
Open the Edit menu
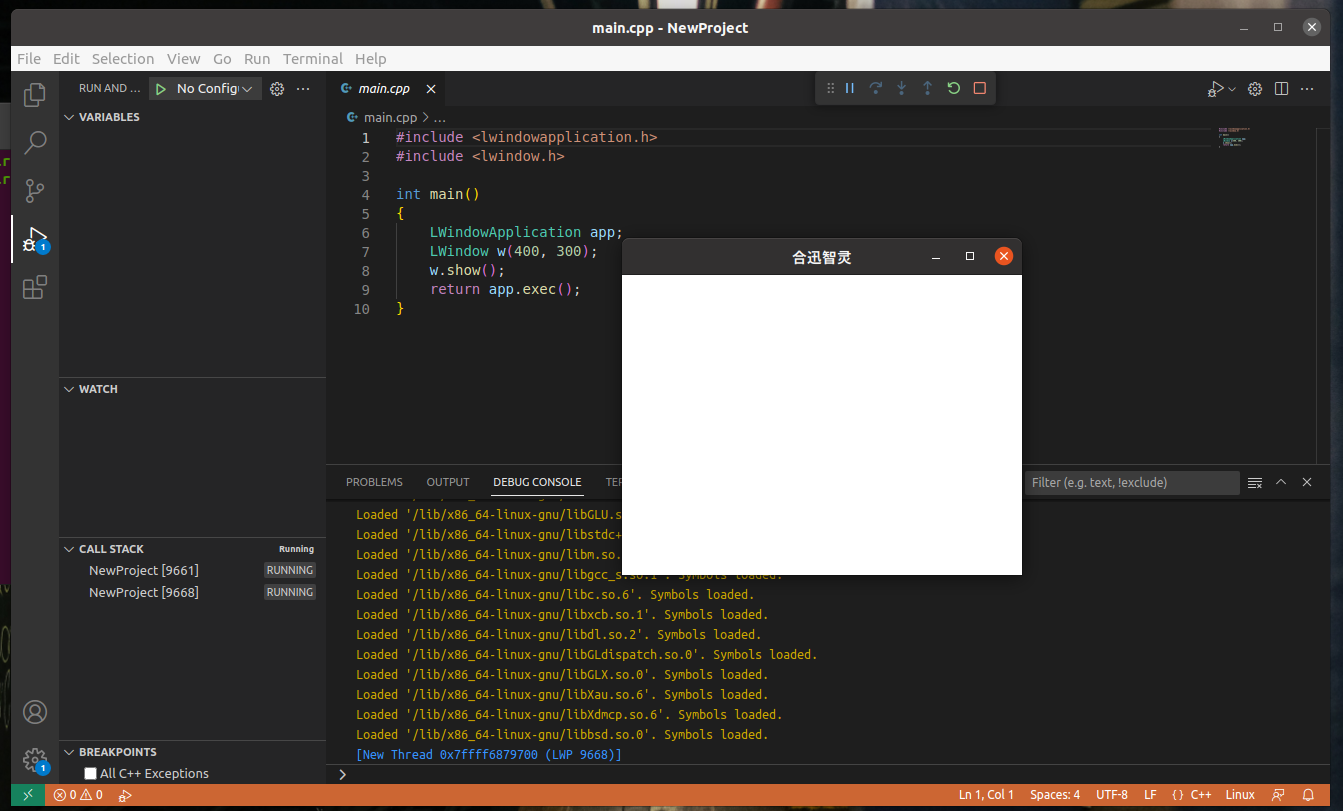click(66, 59)
